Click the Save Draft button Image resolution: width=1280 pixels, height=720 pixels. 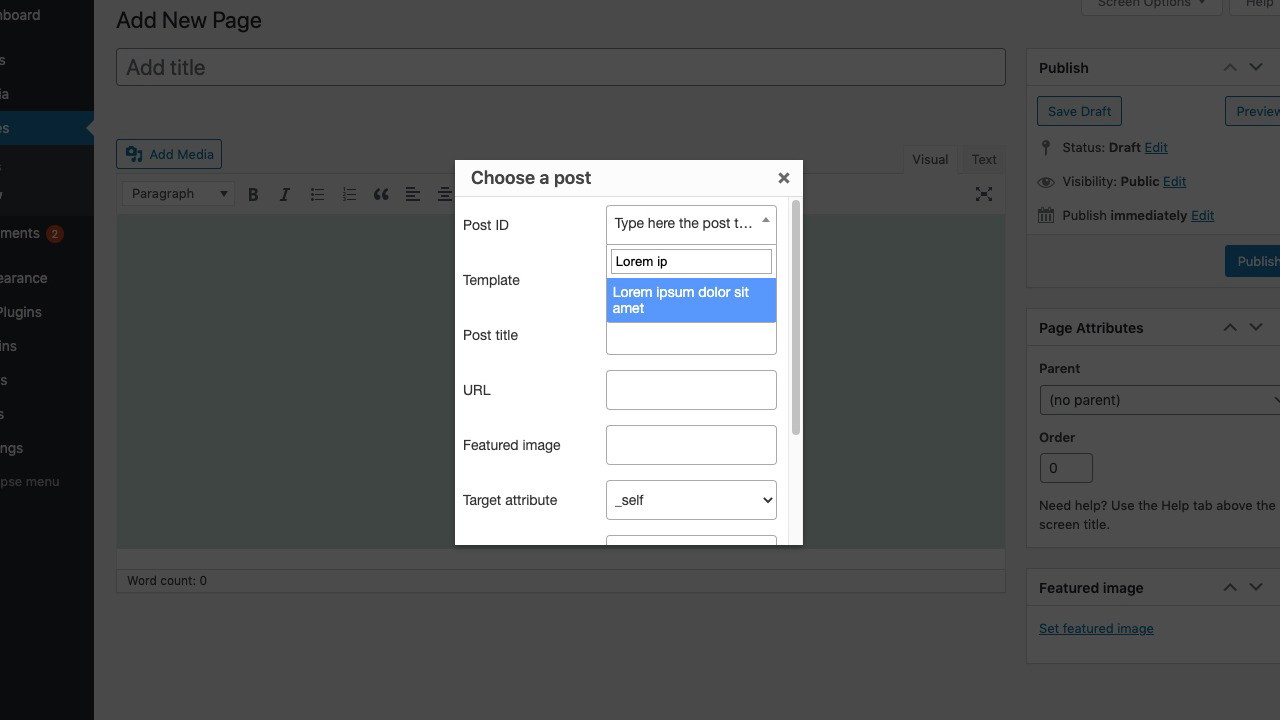1079,111
